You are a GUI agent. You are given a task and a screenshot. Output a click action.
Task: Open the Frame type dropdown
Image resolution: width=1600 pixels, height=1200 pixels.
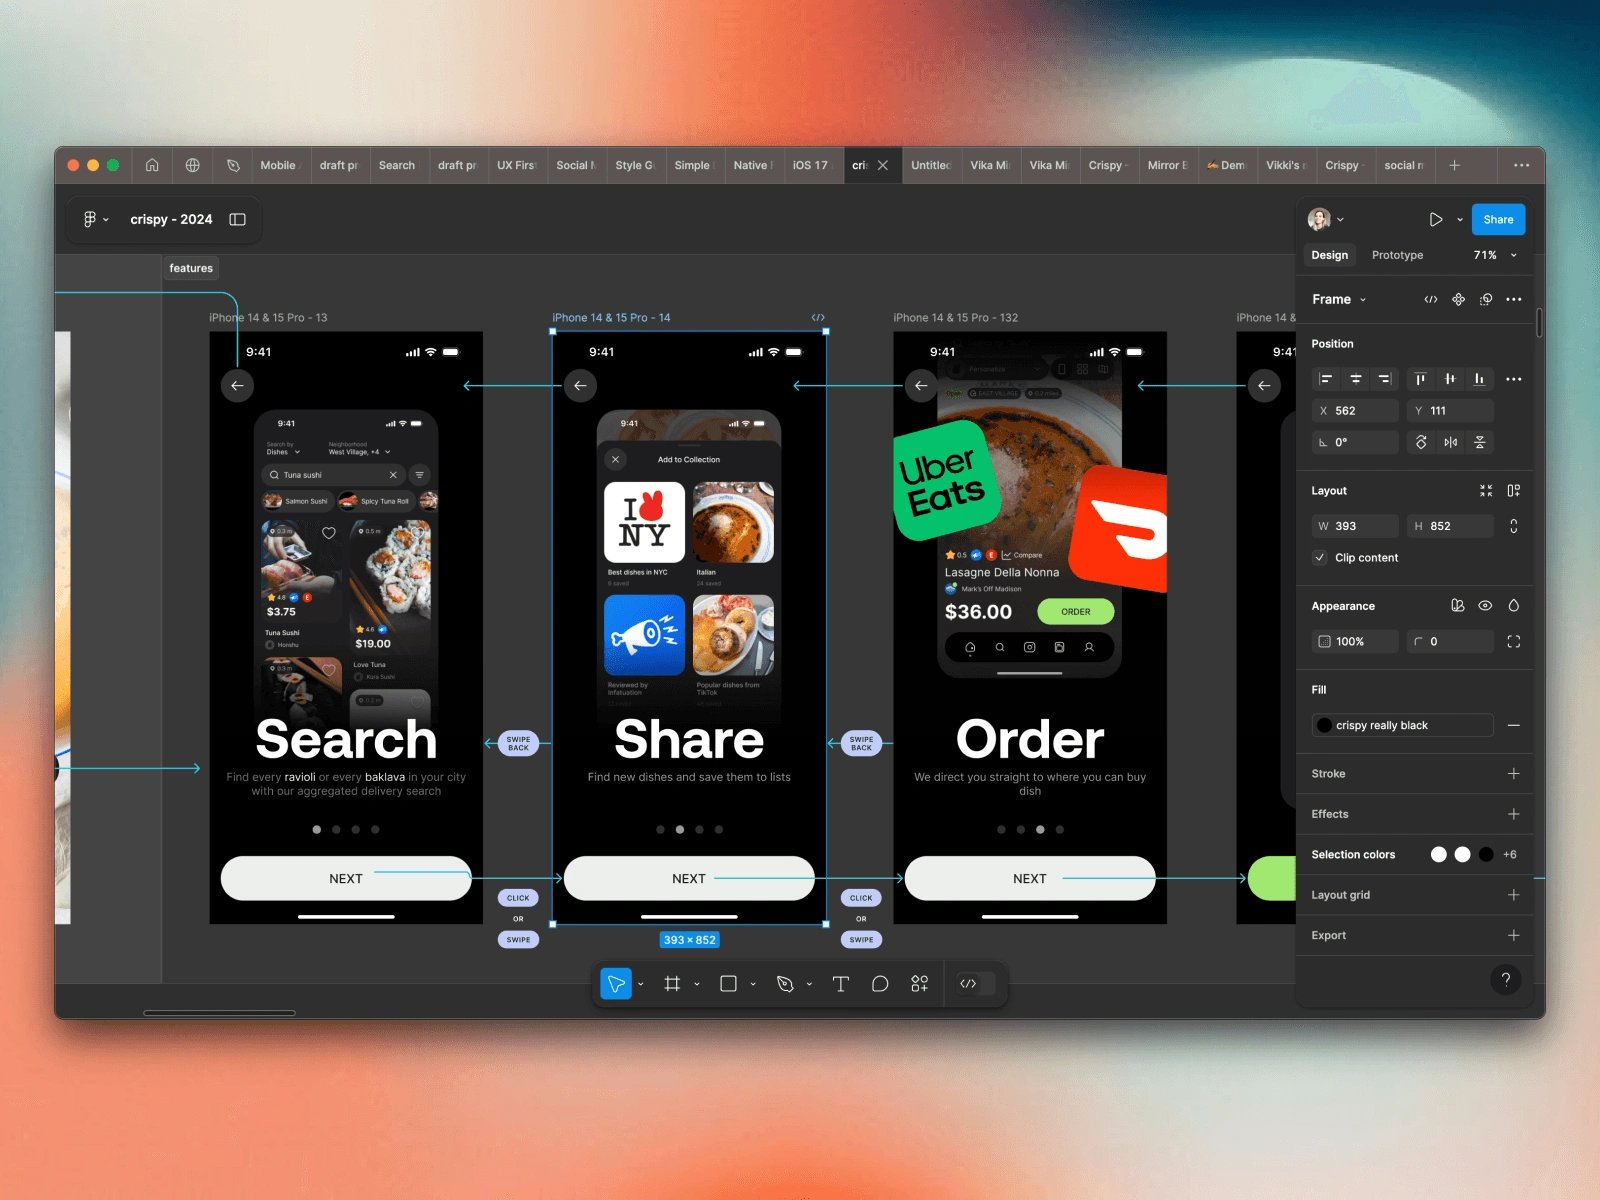[x=1339, y=299]
